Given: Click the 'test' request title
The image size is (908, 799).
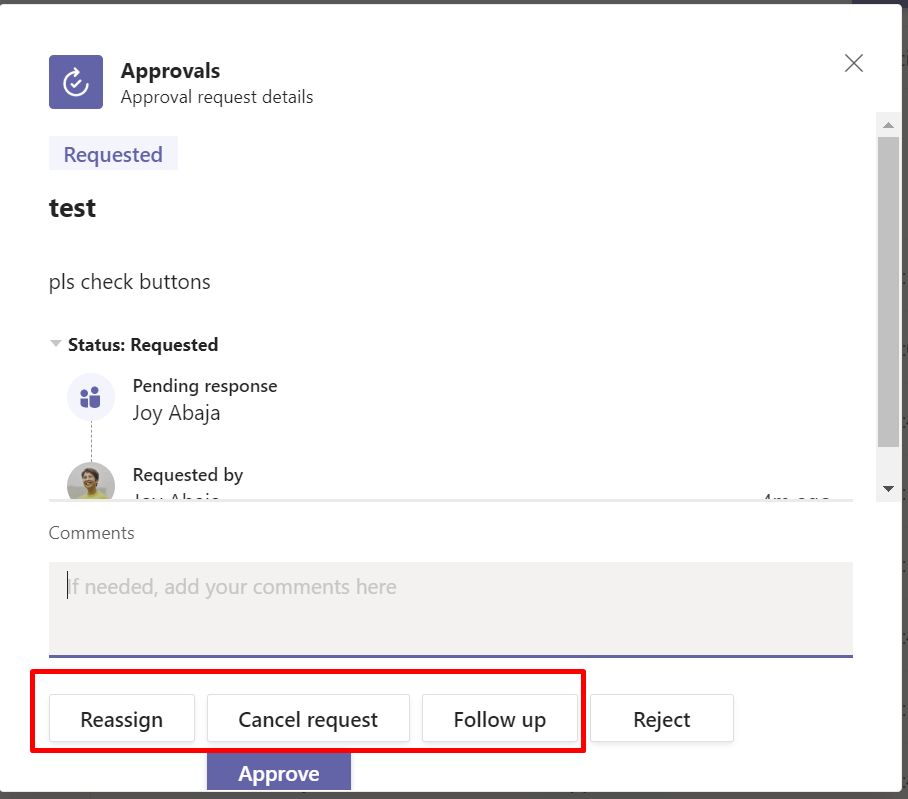Looking at the screenshot, I should point(72,208).
